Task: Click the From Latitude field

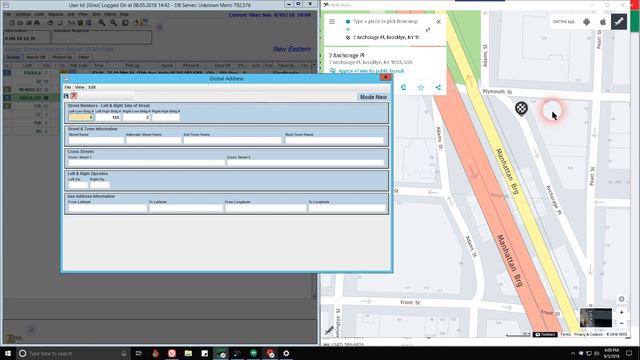Action: pyautogui.click(x=107, y=208)
